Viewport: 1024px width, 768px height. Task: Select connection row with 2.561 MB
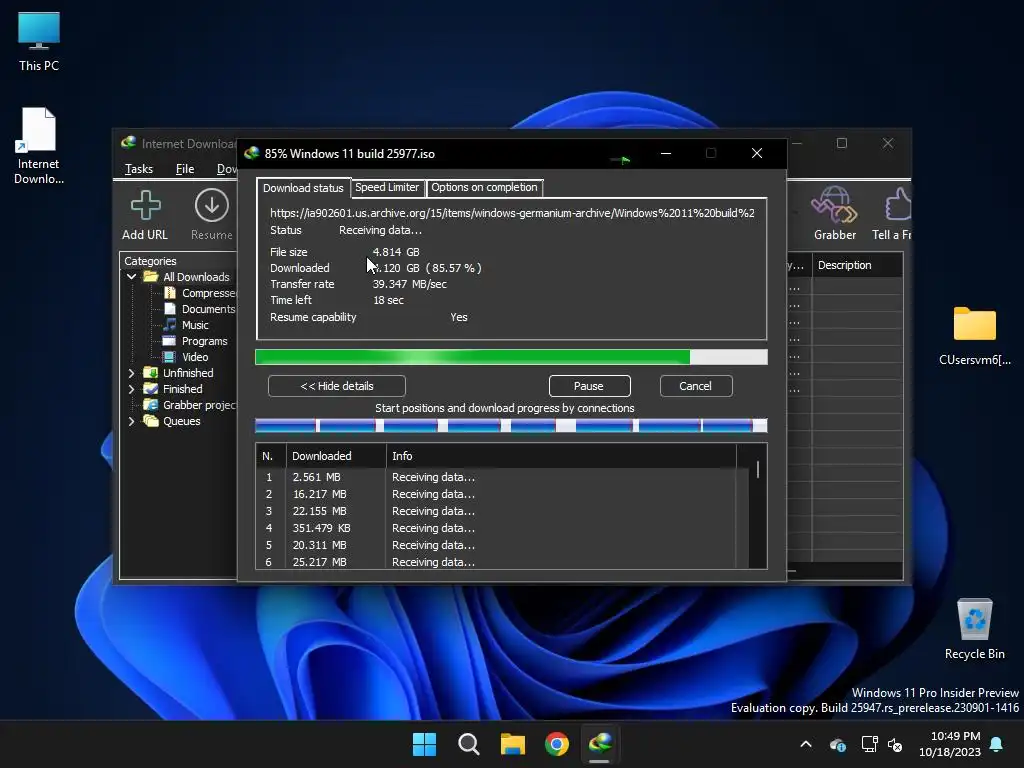(502, 477)
